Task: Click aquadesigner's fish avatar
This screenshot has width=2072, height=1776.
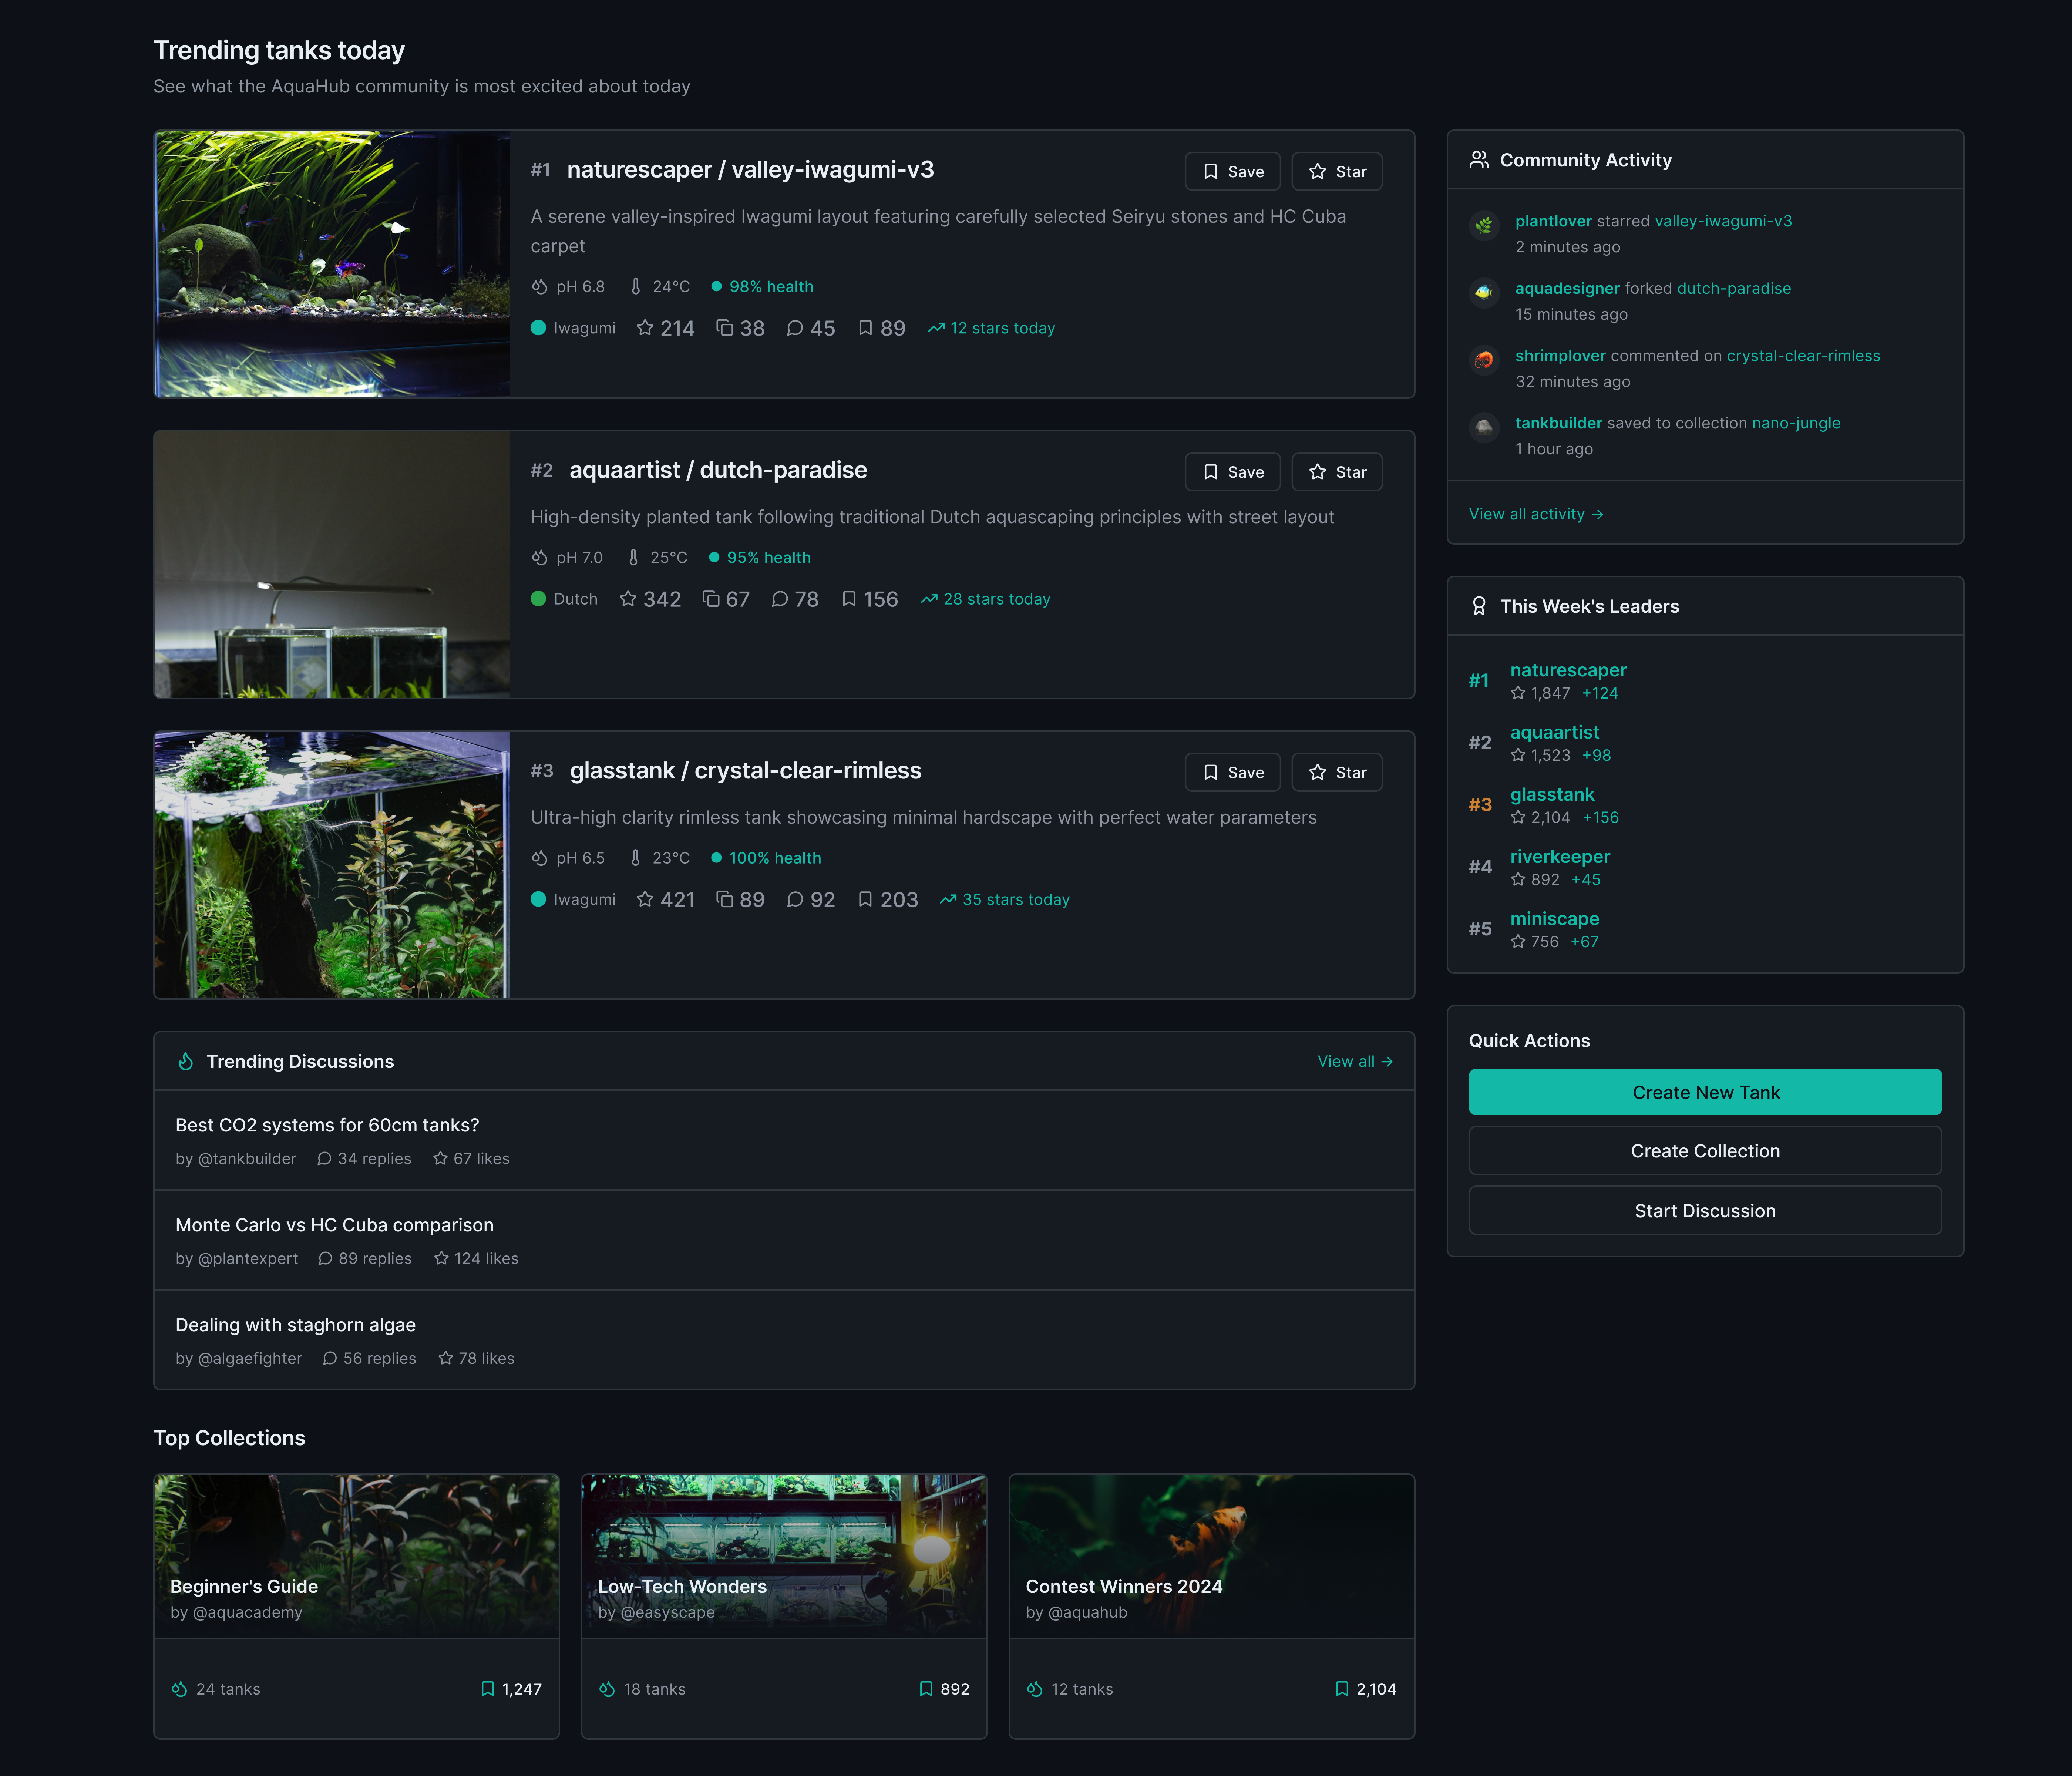Action: (x=1484, y=293)
